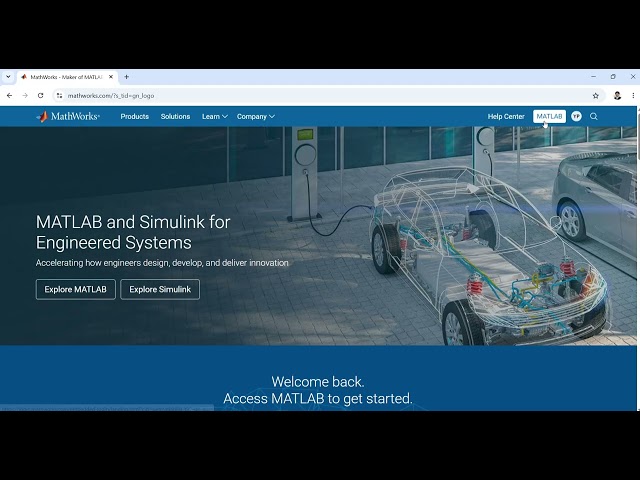Restore down the browser window
This screenshot has width=640, height=480.
(x=613, y=77)
